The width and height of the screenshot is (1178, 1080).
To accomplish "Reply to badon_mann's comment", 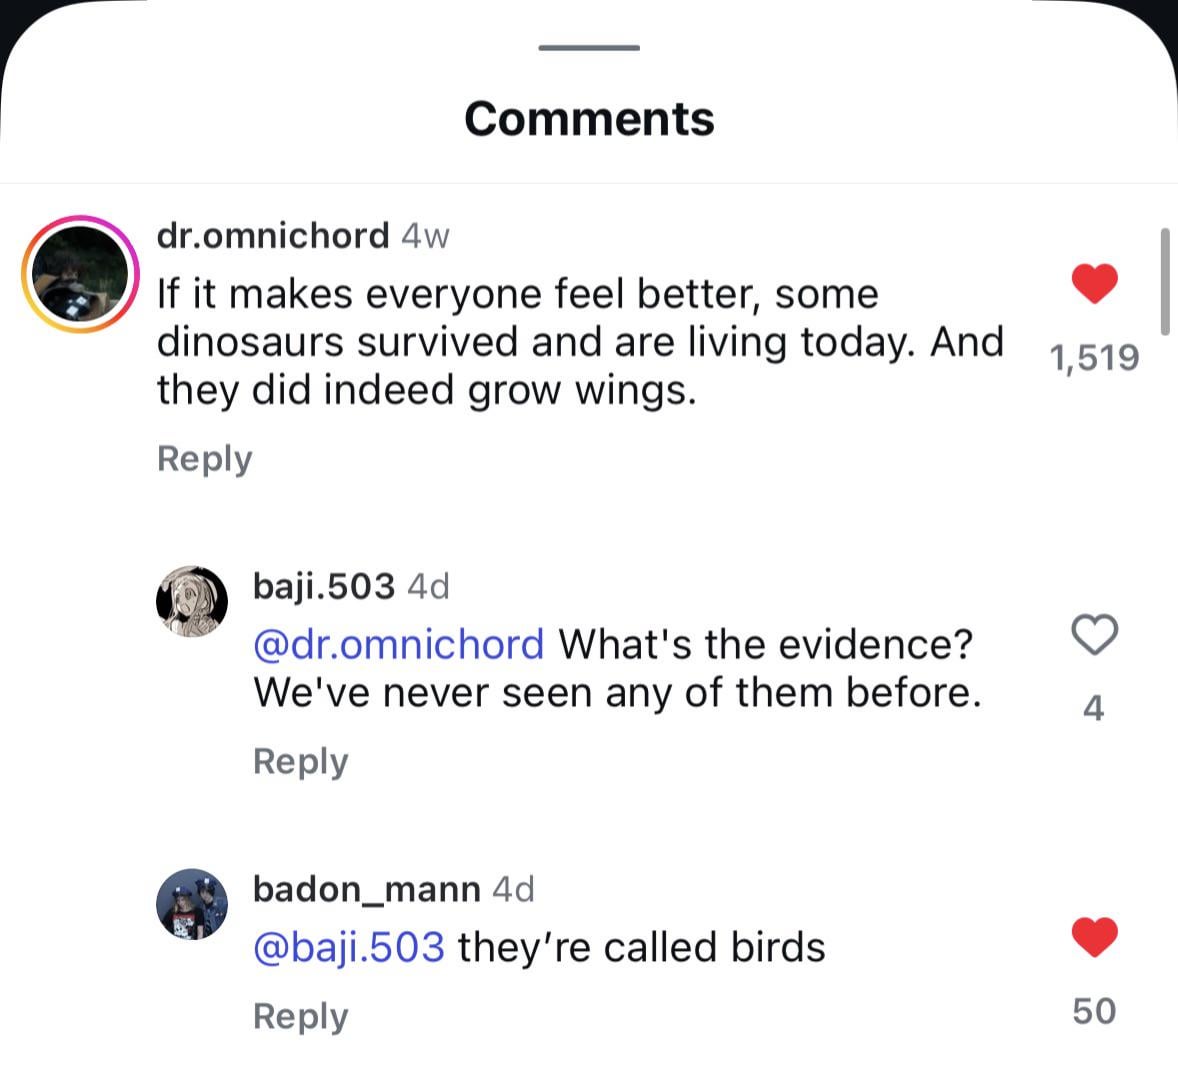I will [300, 1015].
